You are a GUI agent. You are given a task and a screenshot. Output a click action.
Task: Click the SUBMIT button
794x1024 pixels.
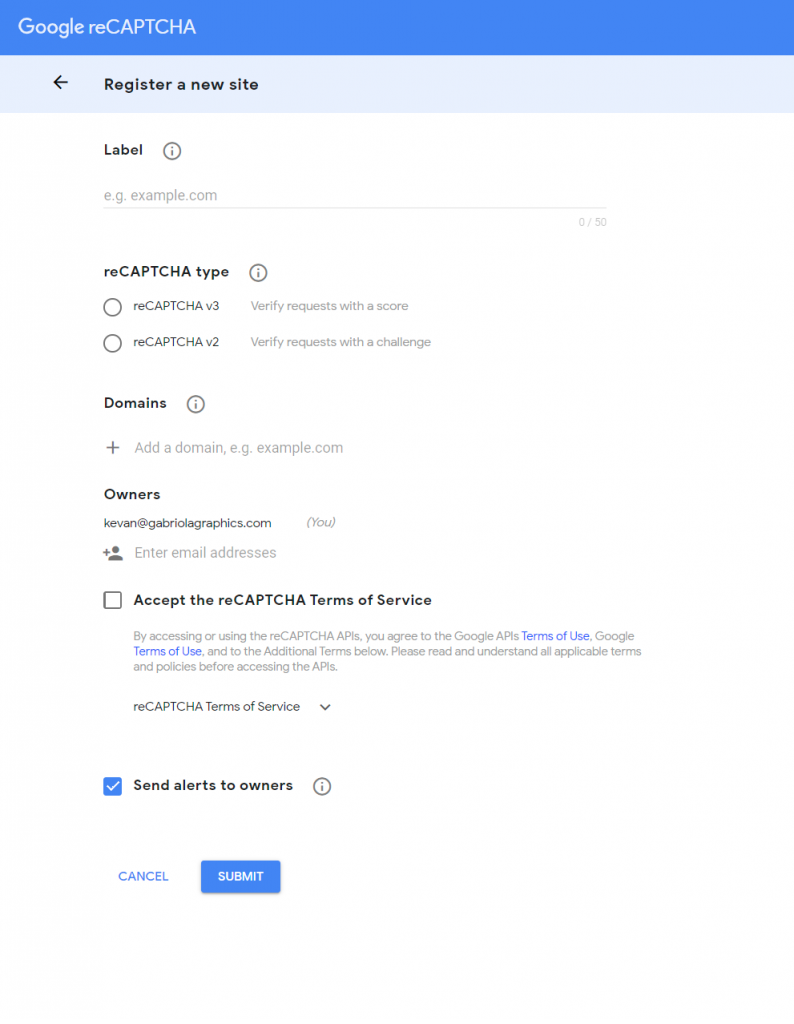[240, 876]
